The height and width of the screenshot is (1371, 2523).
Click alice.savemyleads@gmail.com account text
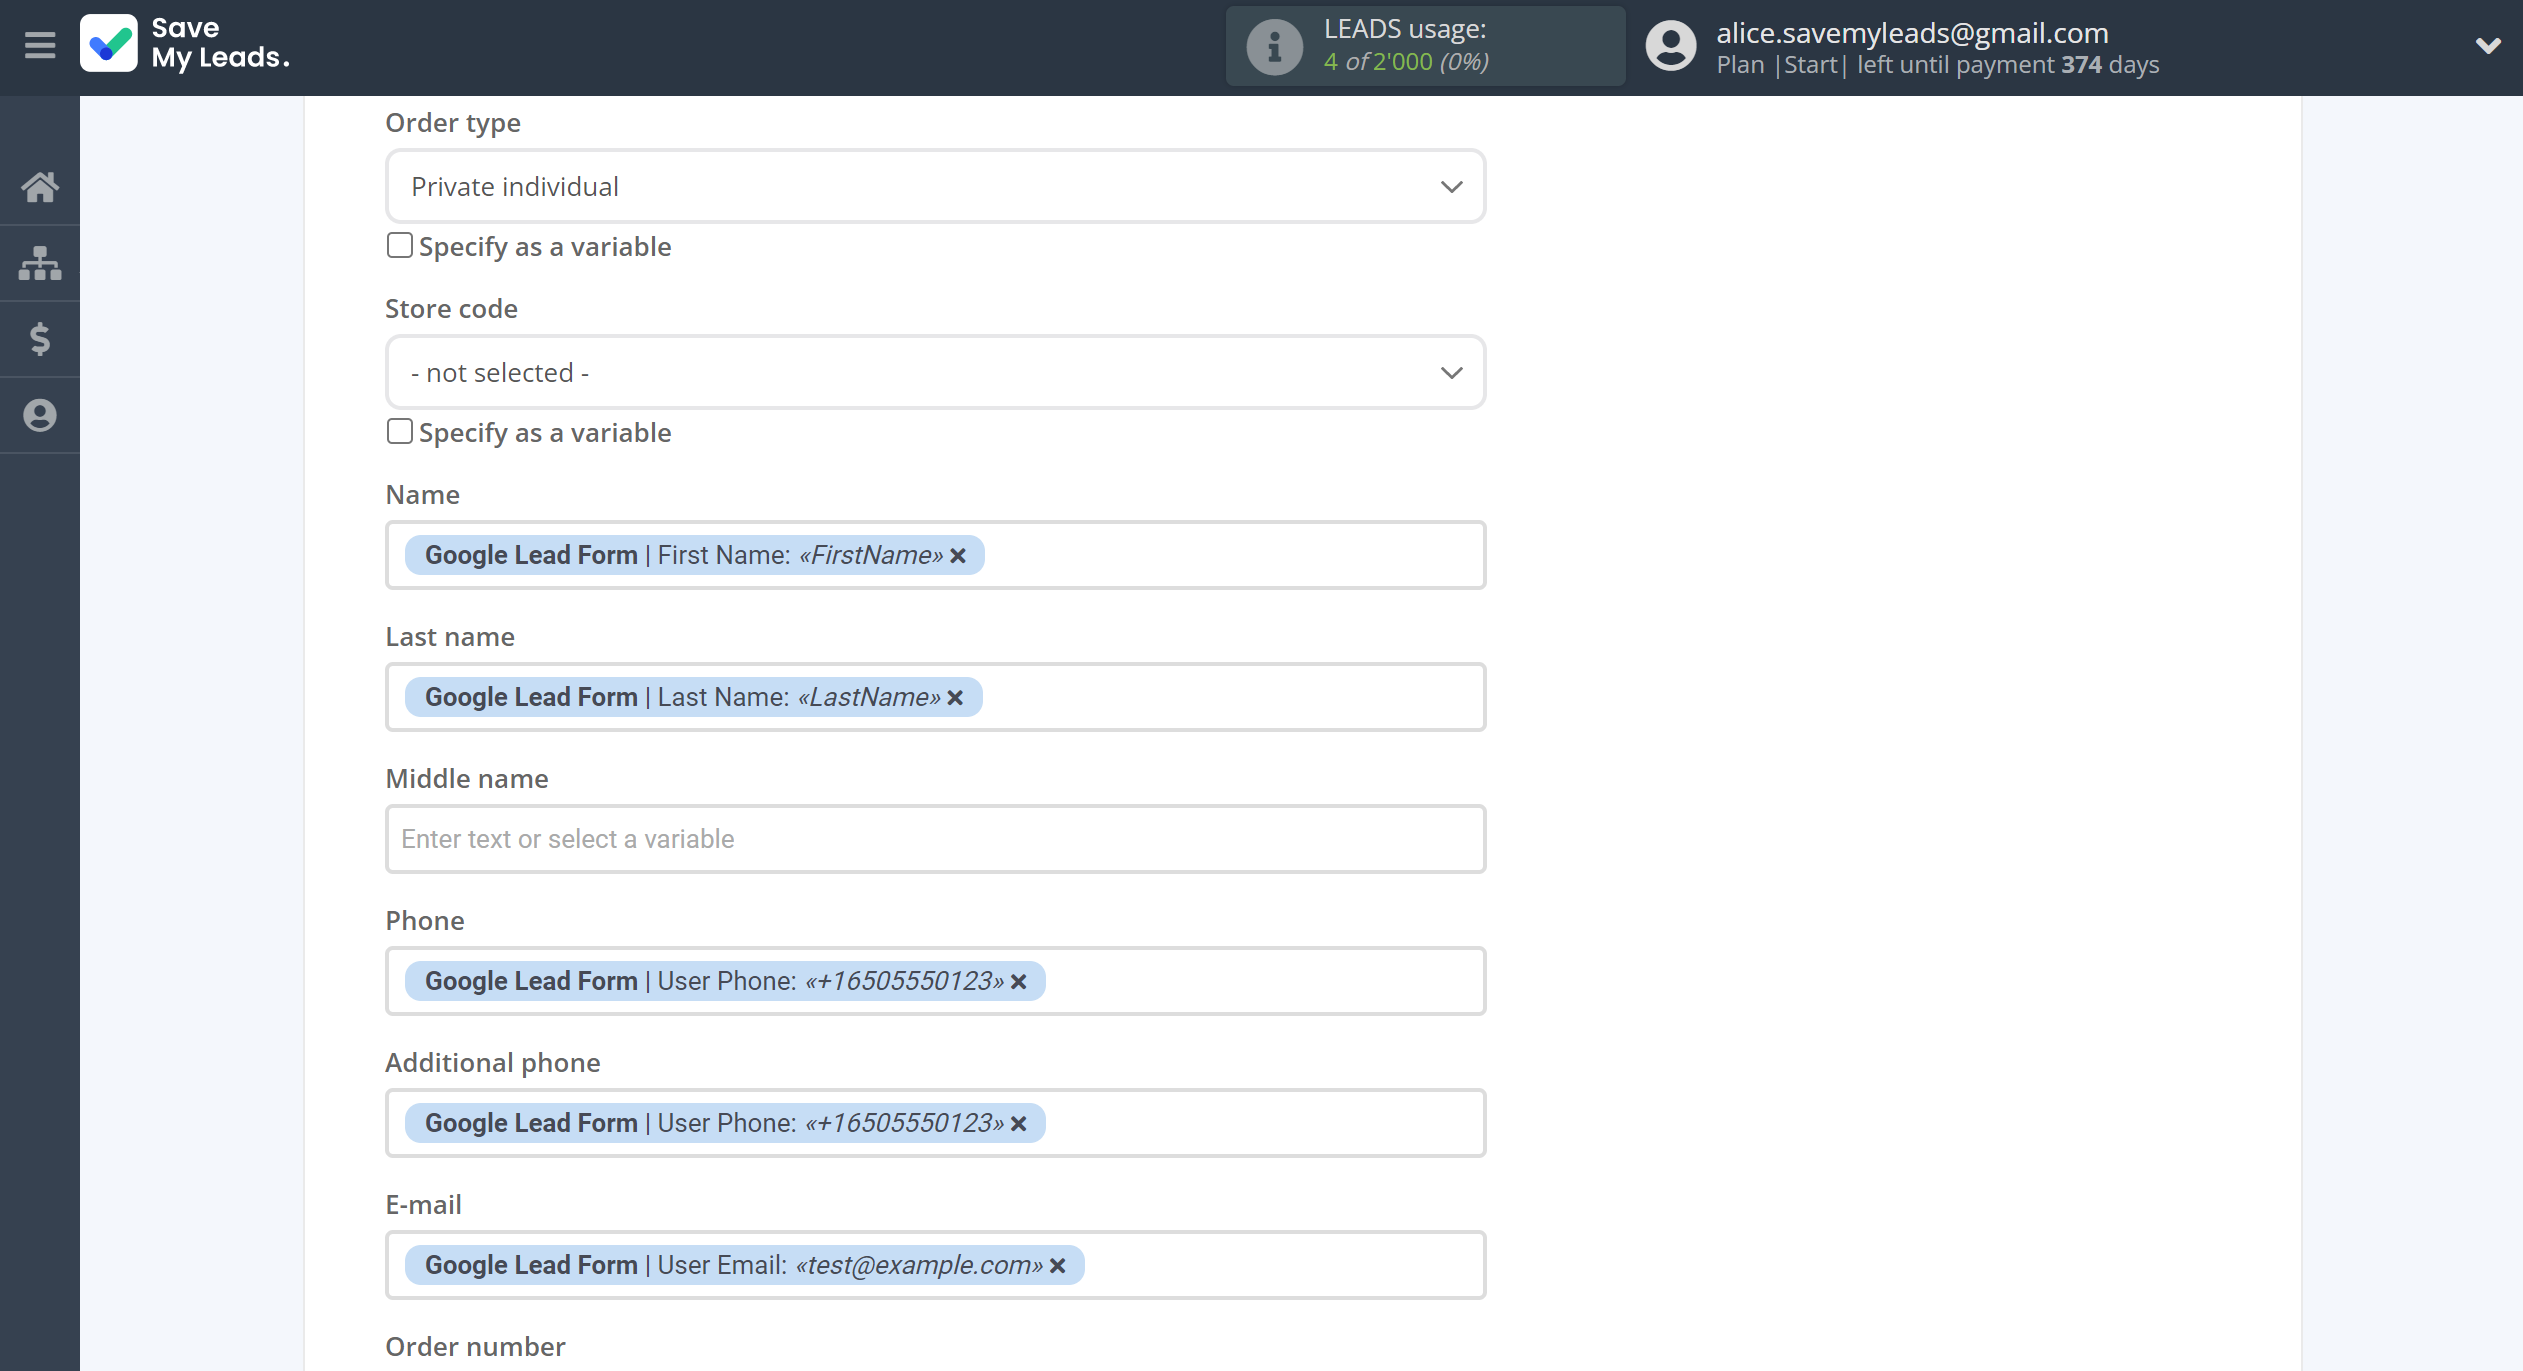pos(1912,32)
